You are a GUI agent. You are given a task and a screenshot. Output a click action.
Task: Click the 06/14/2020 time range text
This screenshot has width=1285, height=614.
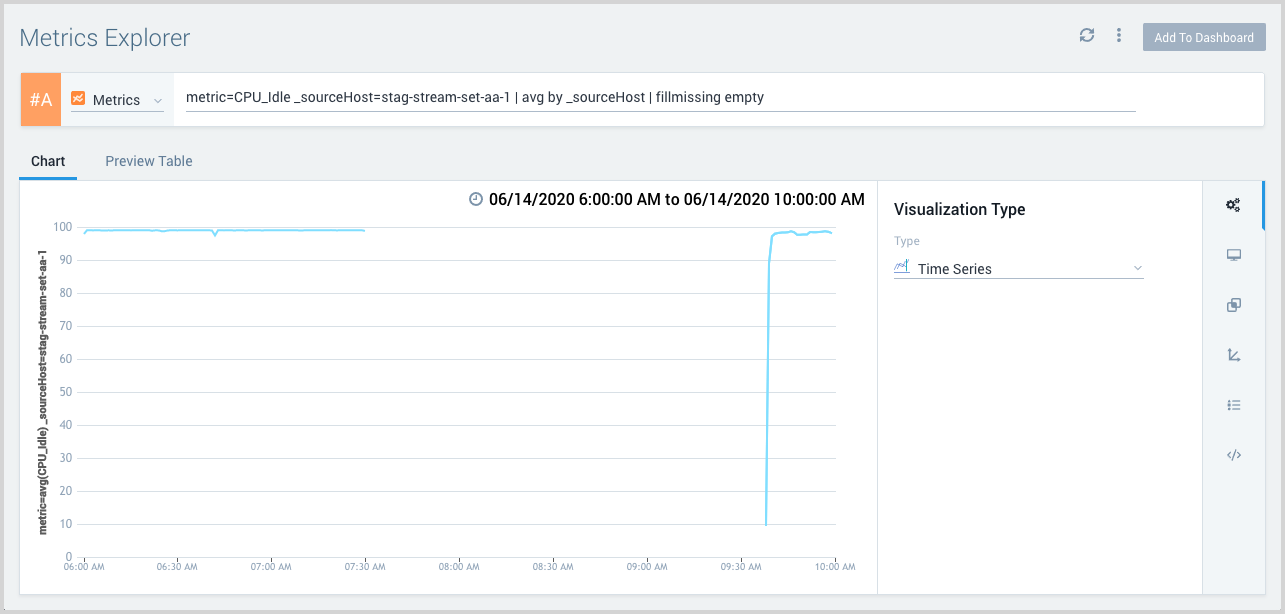(676, 199)
